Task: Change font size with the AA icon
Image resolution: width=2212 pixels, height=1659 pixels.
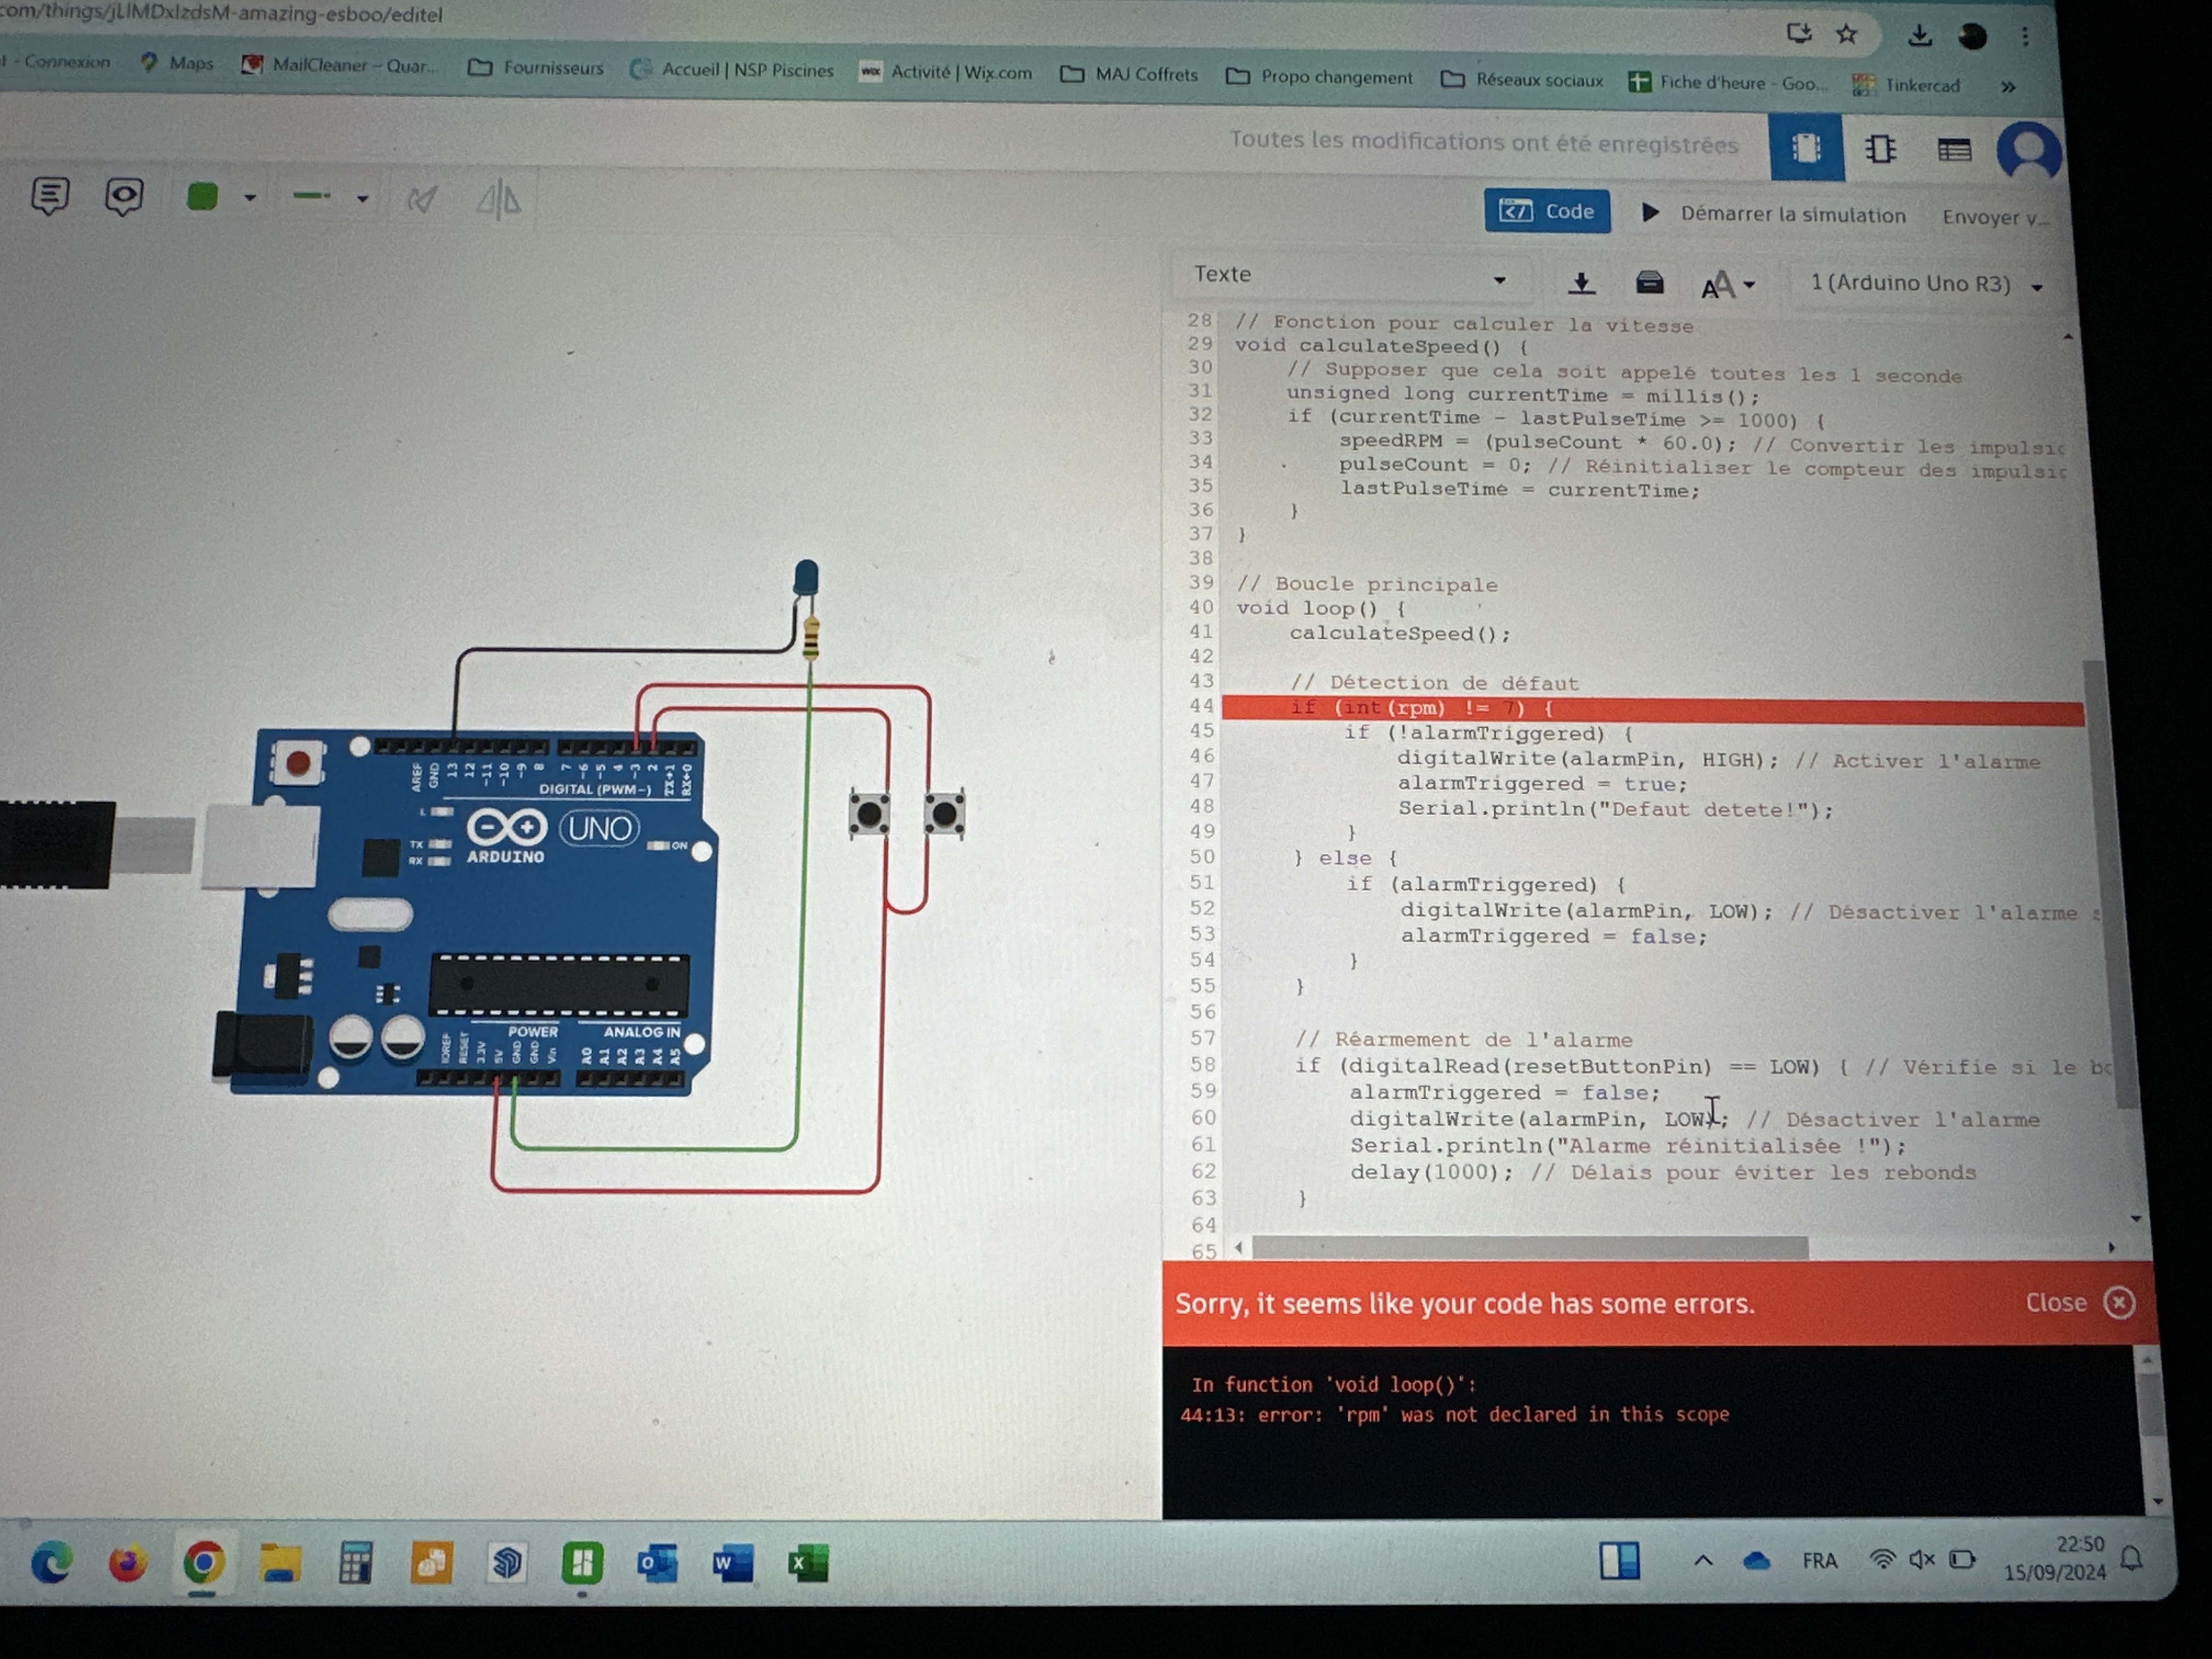Action: [1727, 286]
